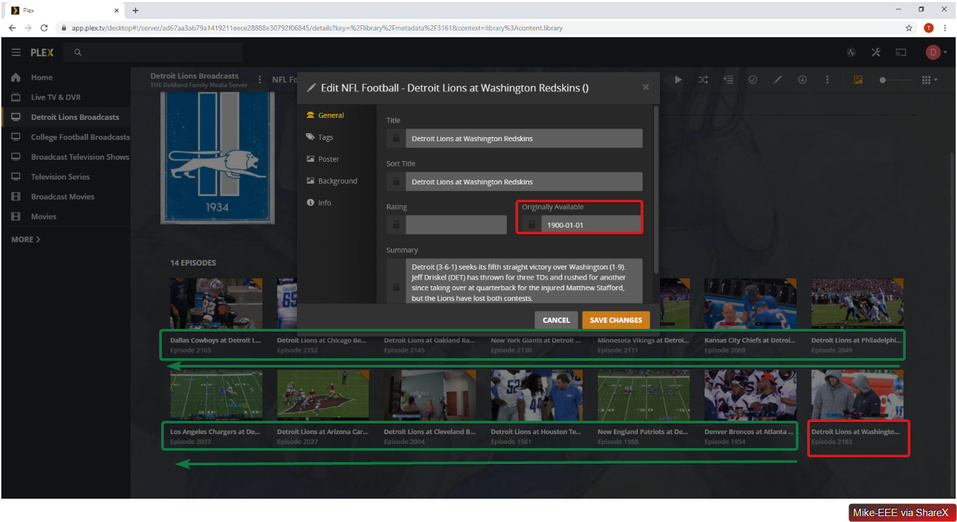957x522 pixels.
Task: Toggle the lock on the Title field
Action: coord(395,139)
